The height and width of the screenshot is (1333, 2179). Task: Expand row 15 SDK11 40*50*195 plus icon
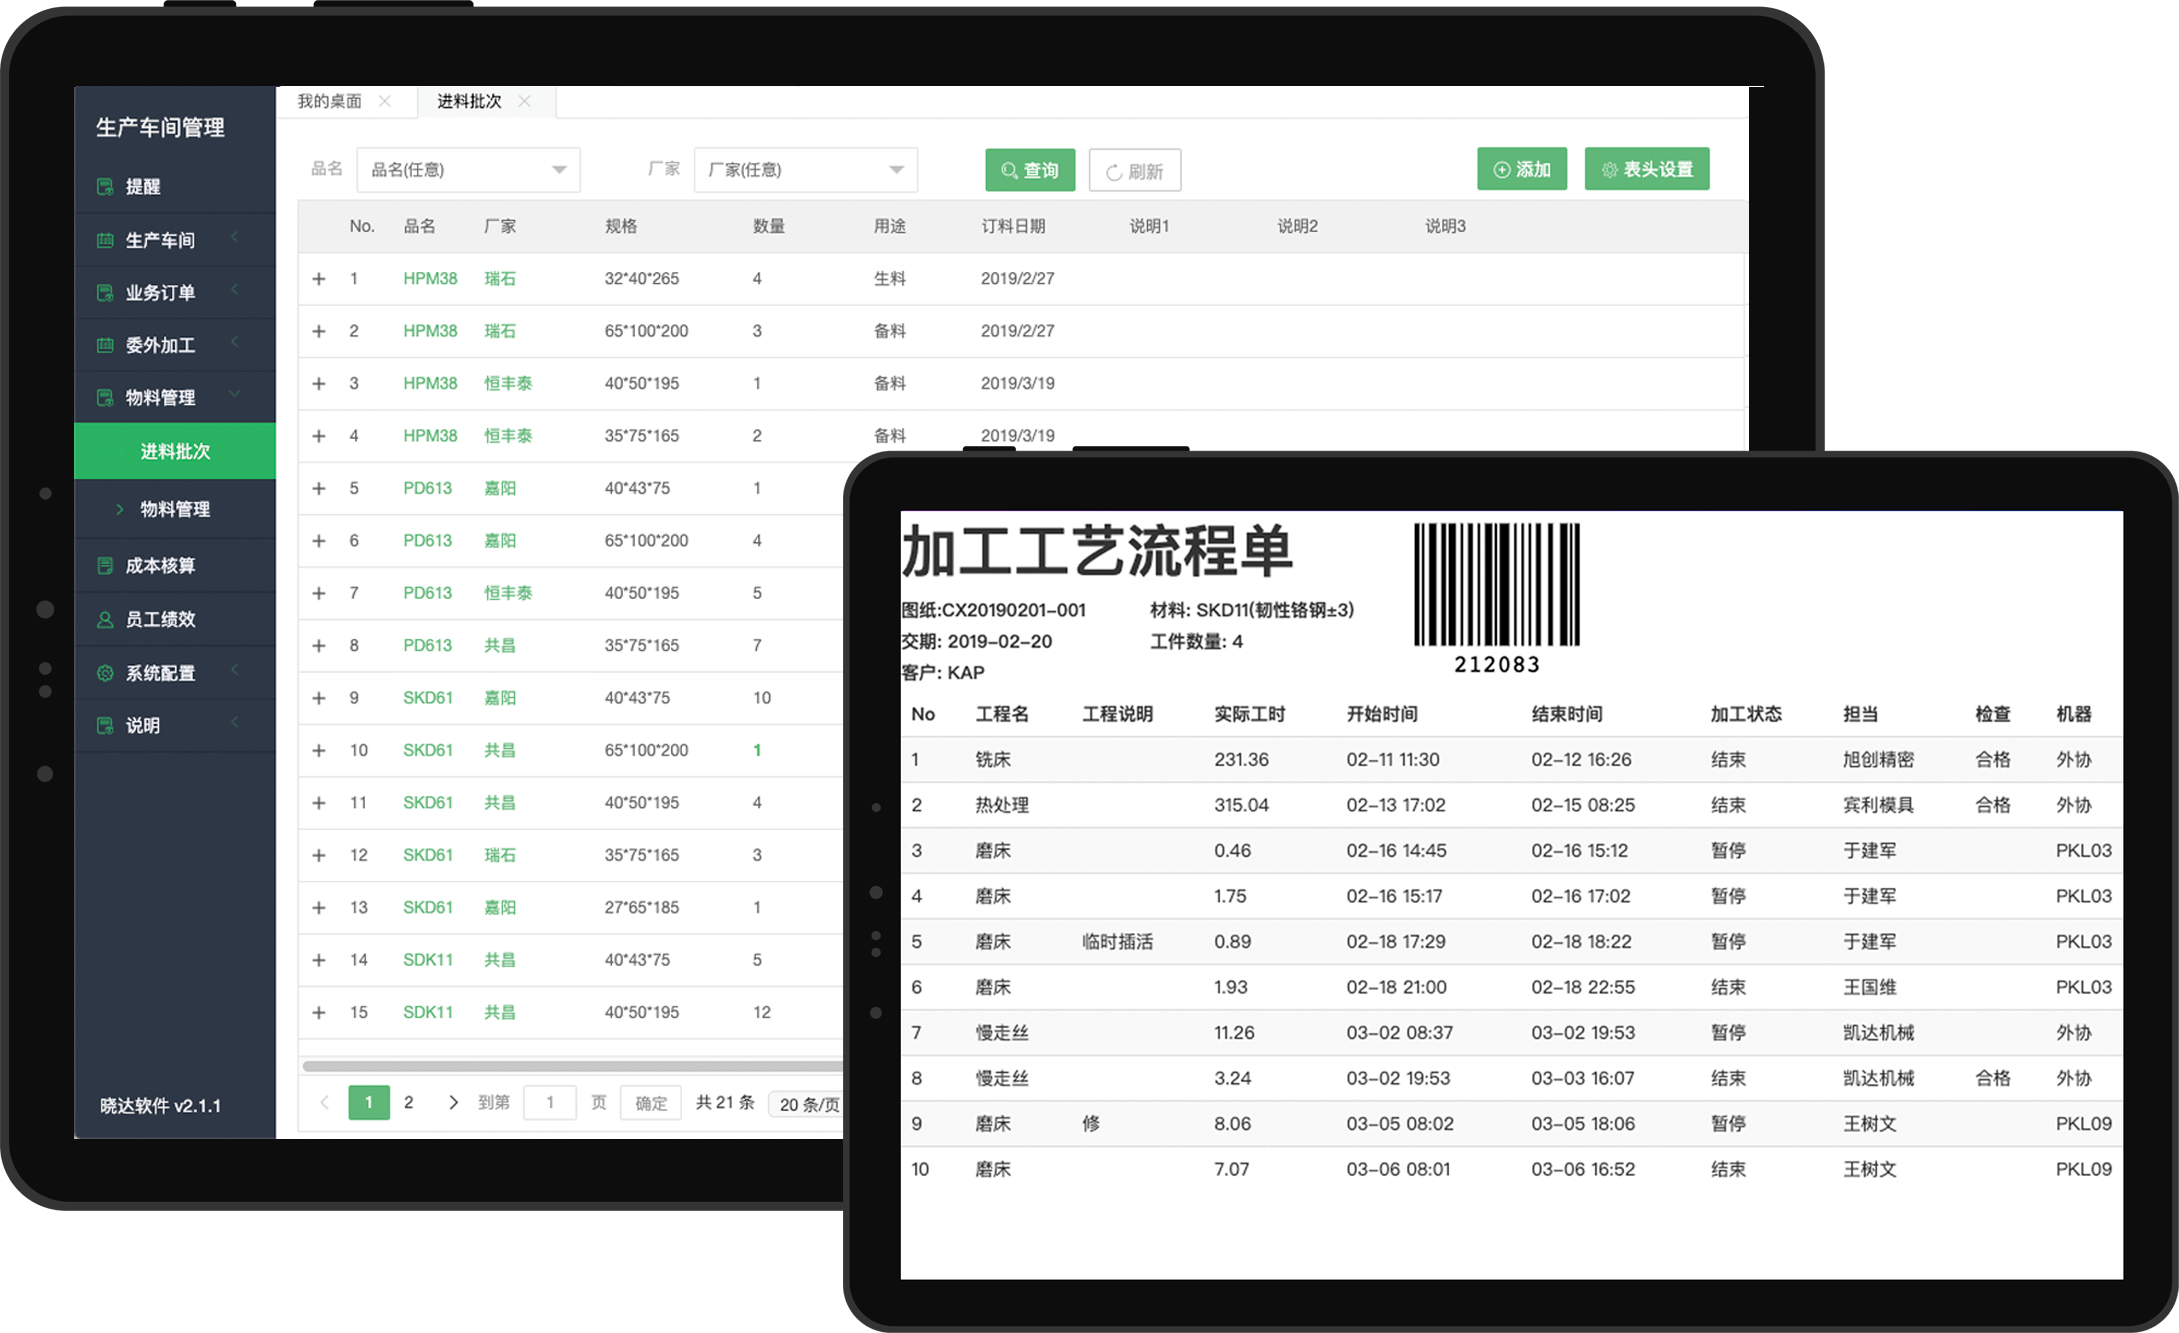[x=319, y=1012]
